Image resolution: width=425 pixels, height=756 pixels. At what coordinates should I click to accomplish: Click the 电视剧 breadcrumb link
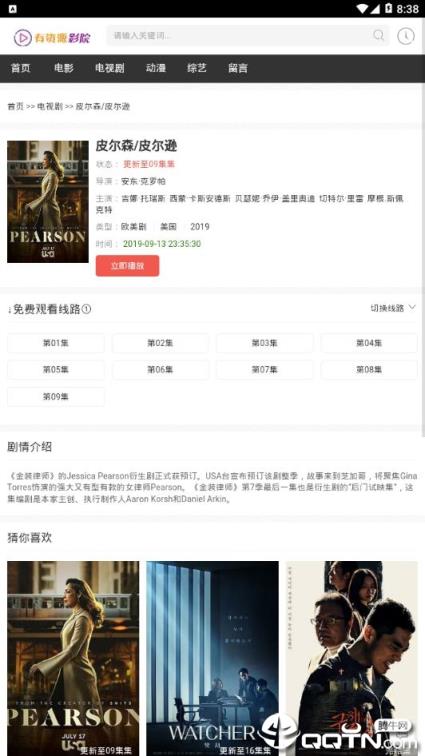(x=50, y=107)
